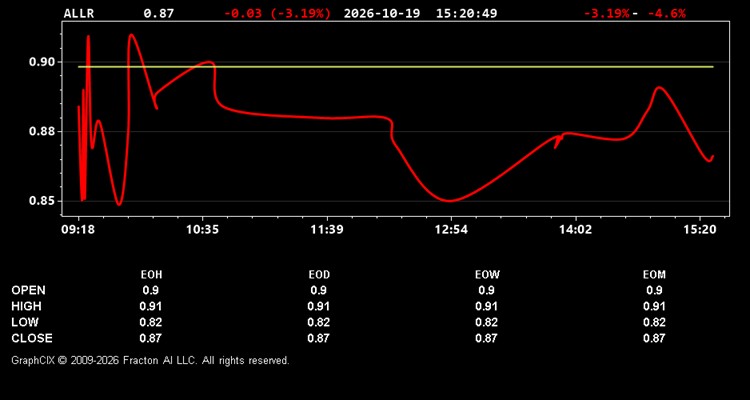Click the CLOSE row label
The image size is (750, 400).
click(32, 338)
